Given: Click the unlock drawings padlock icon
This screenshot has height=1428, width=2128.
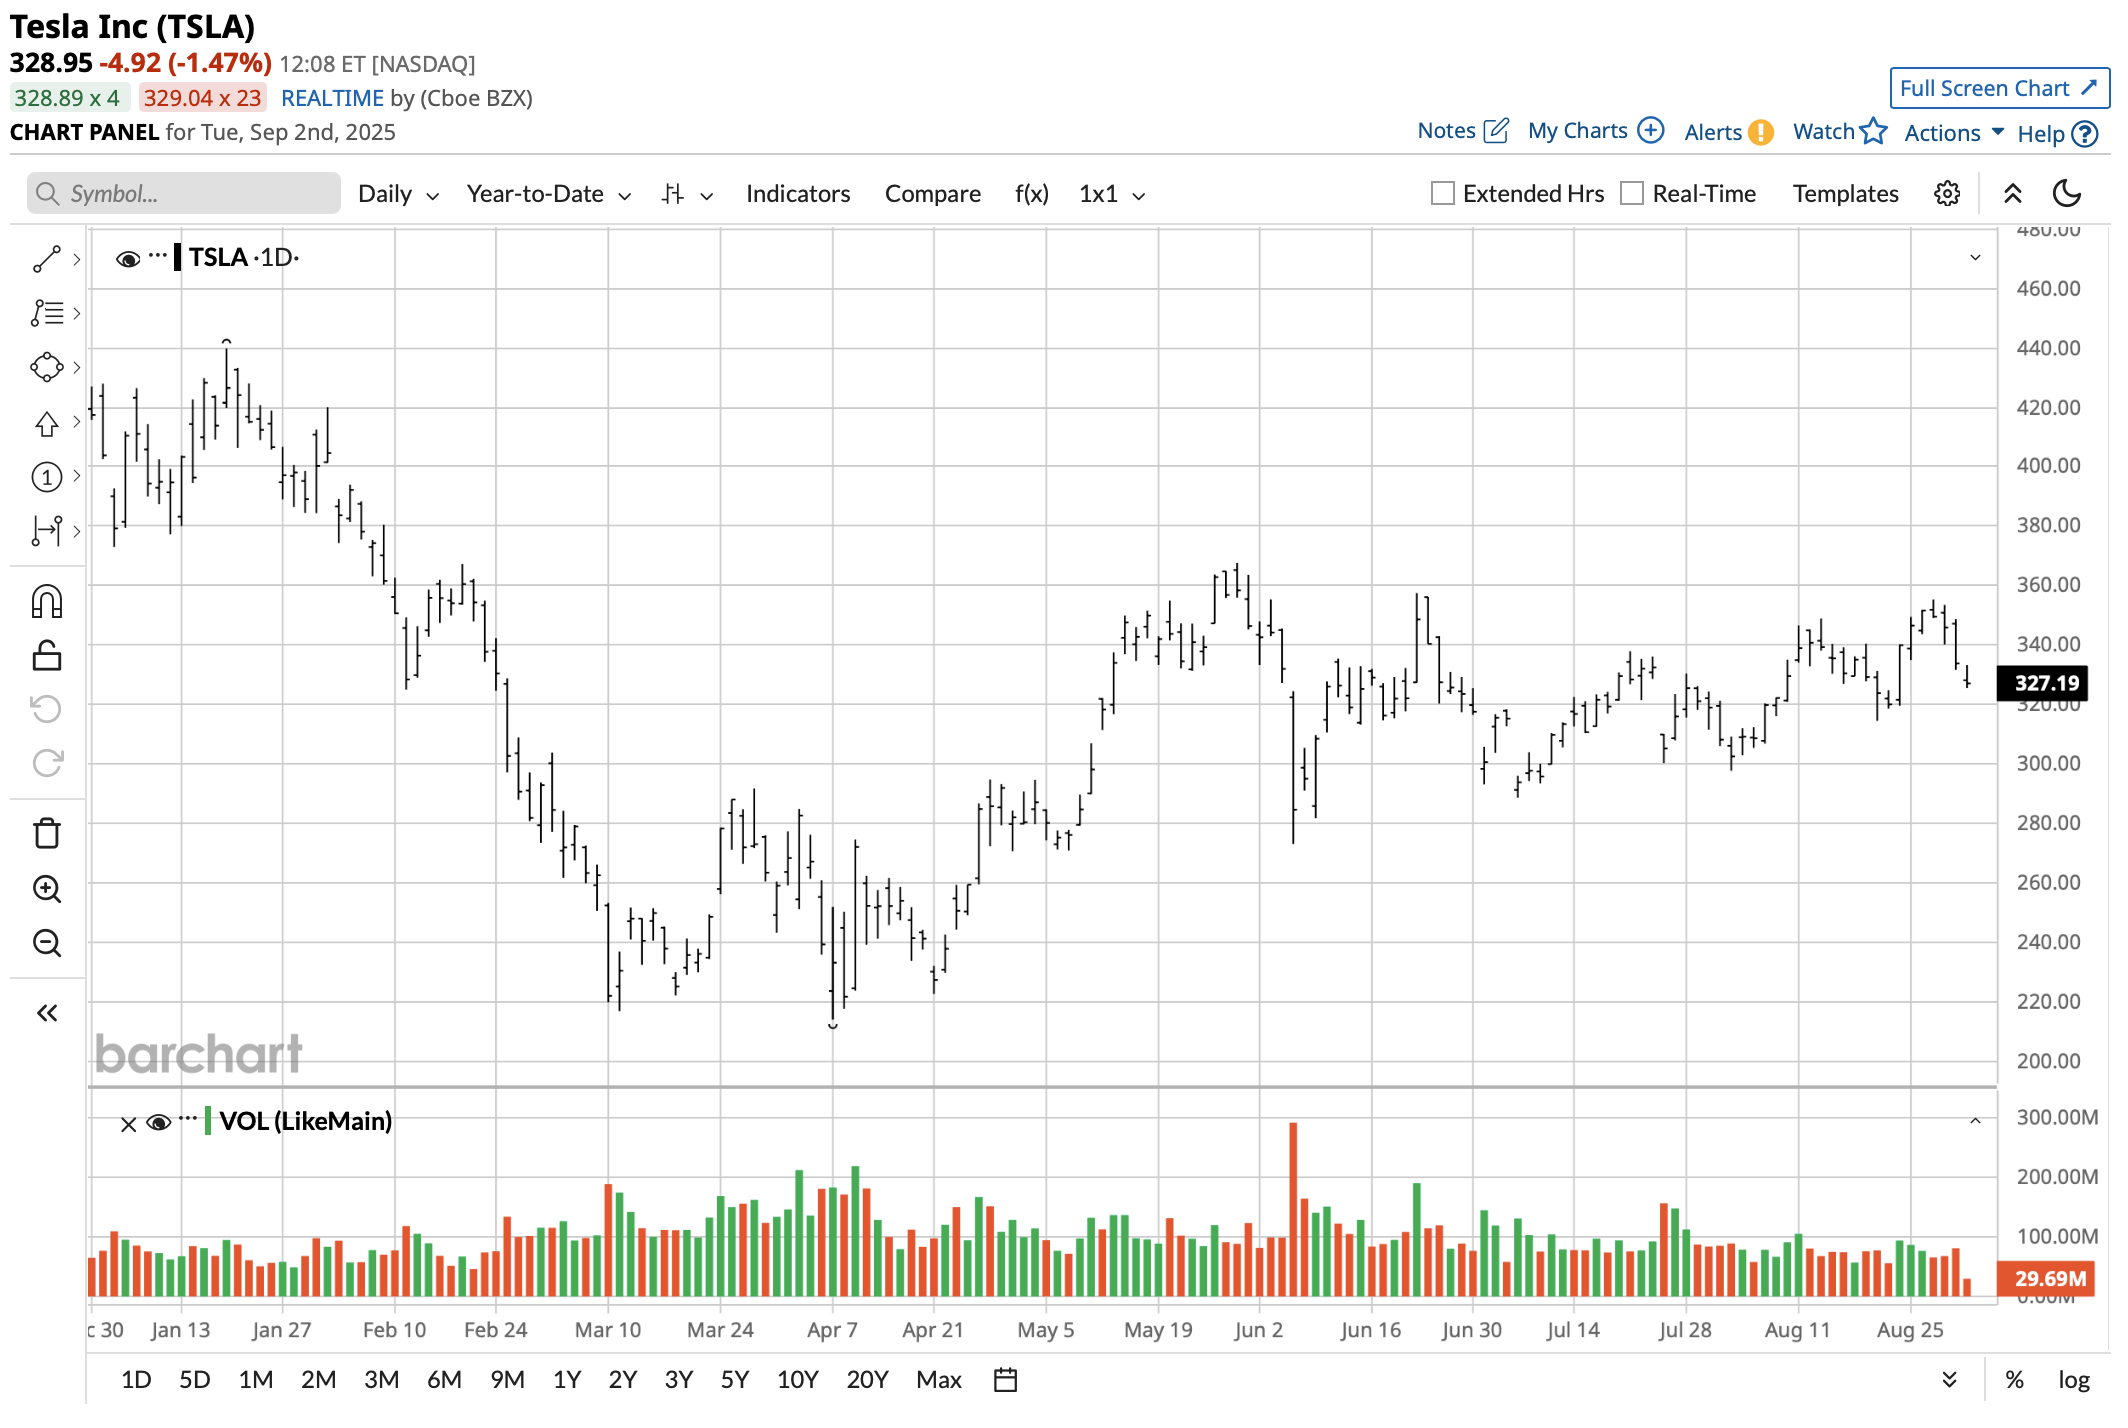Looking at the screenshot, I should click(47, 655).
